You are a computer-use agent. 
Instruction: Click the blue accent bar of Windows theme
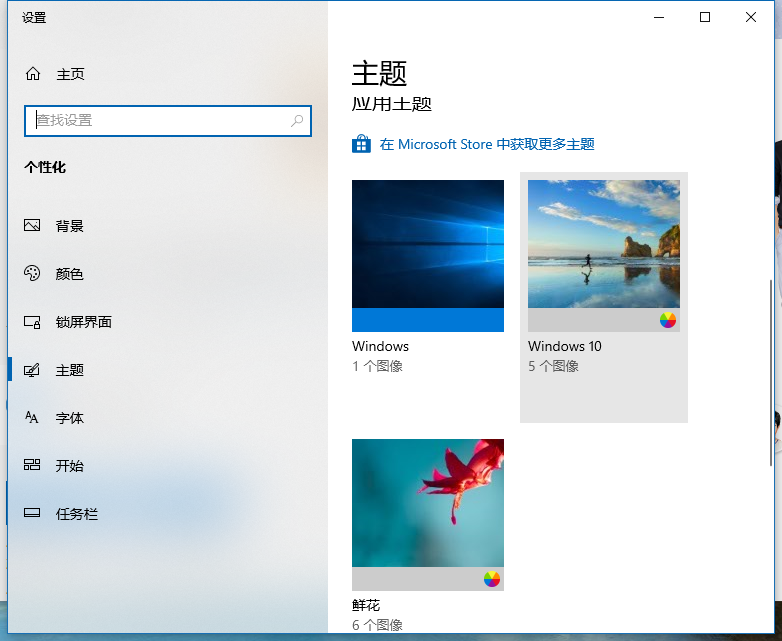428,320
